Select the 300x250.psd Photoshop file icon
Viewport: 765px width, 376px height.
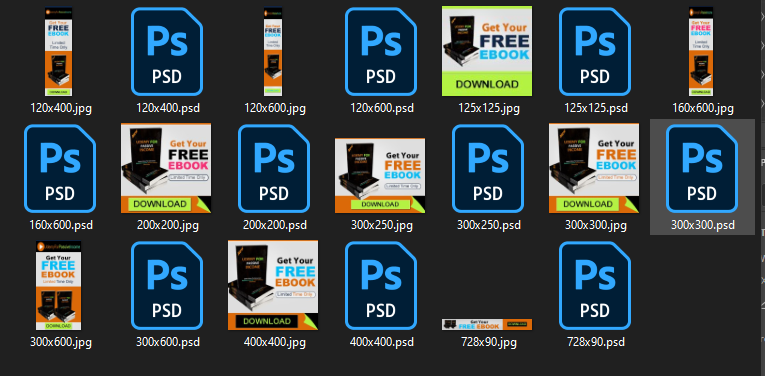coord(488,168)
